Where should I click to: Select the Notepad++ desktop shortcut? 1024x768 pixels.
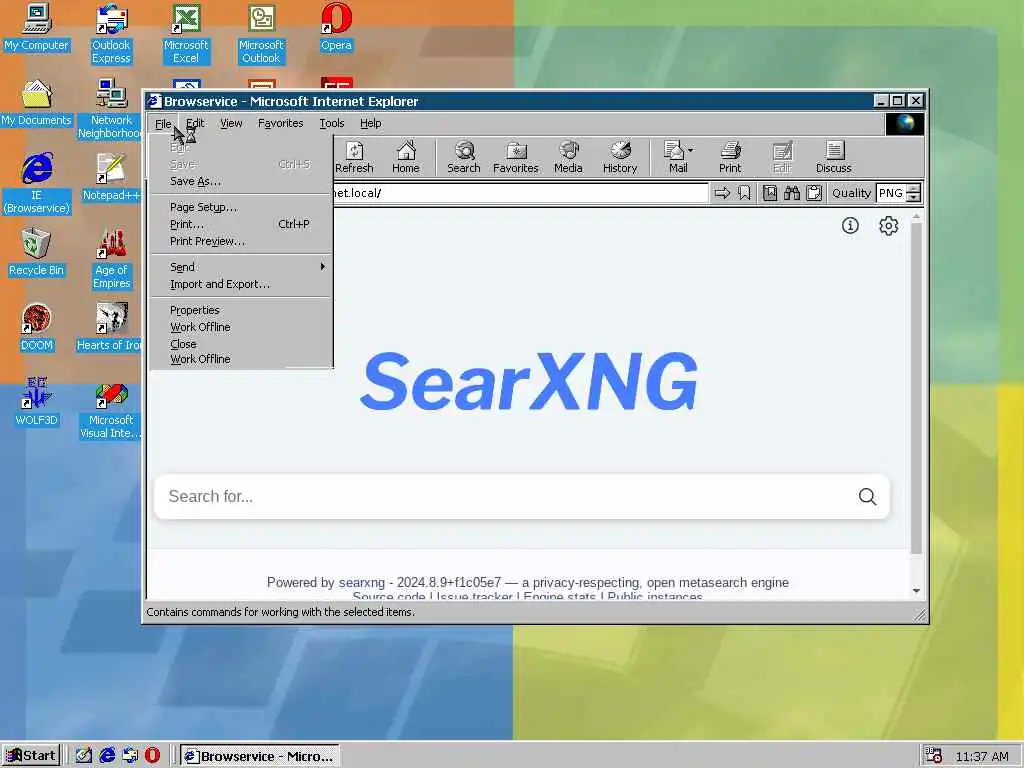point(111,178)
